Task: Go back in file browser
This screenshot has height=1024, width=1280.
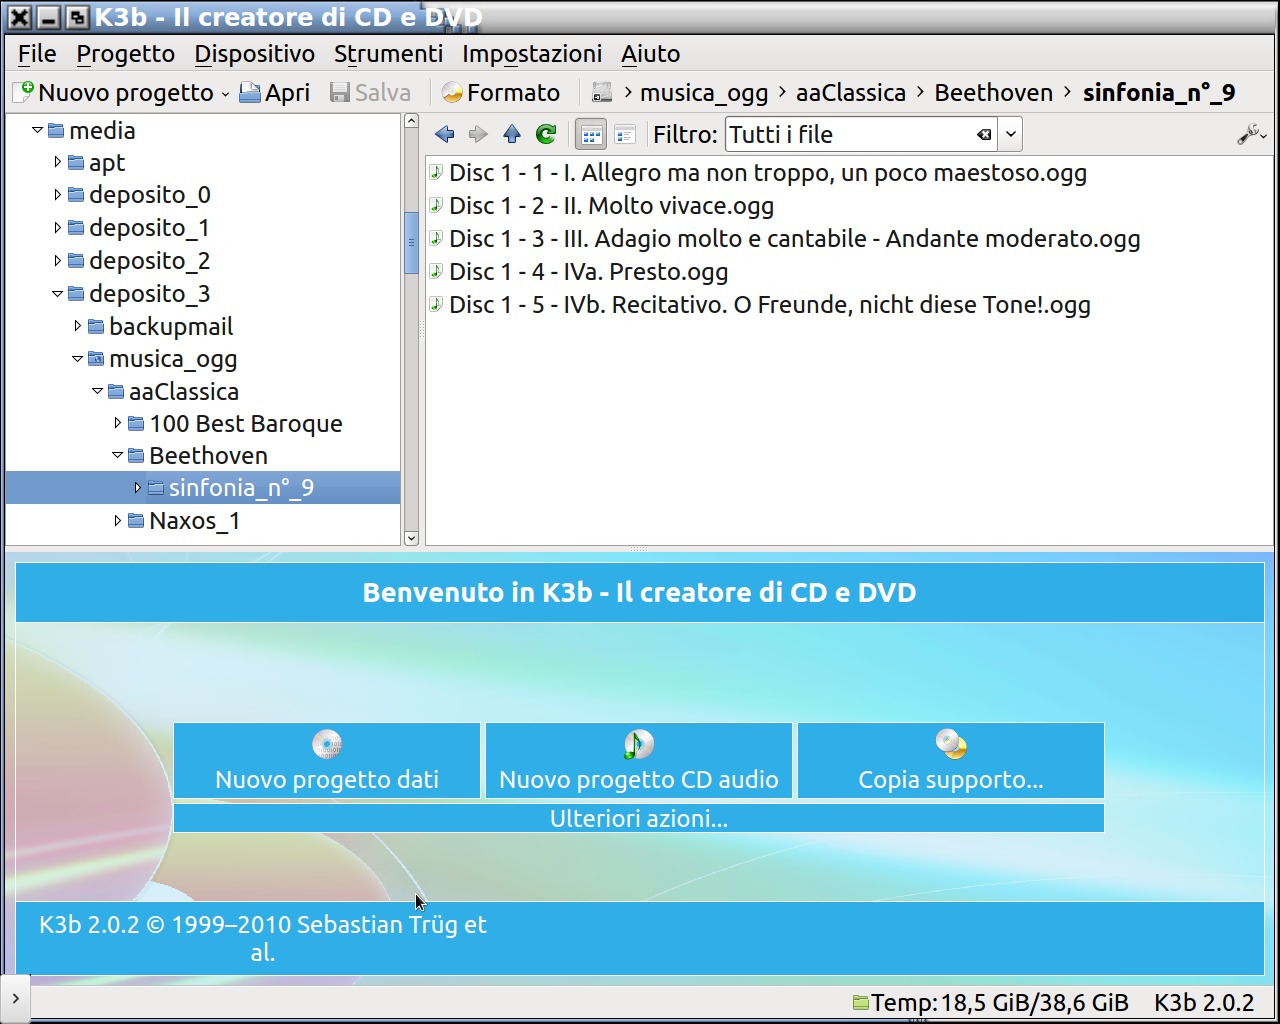Action: click(x=445, y=134)
